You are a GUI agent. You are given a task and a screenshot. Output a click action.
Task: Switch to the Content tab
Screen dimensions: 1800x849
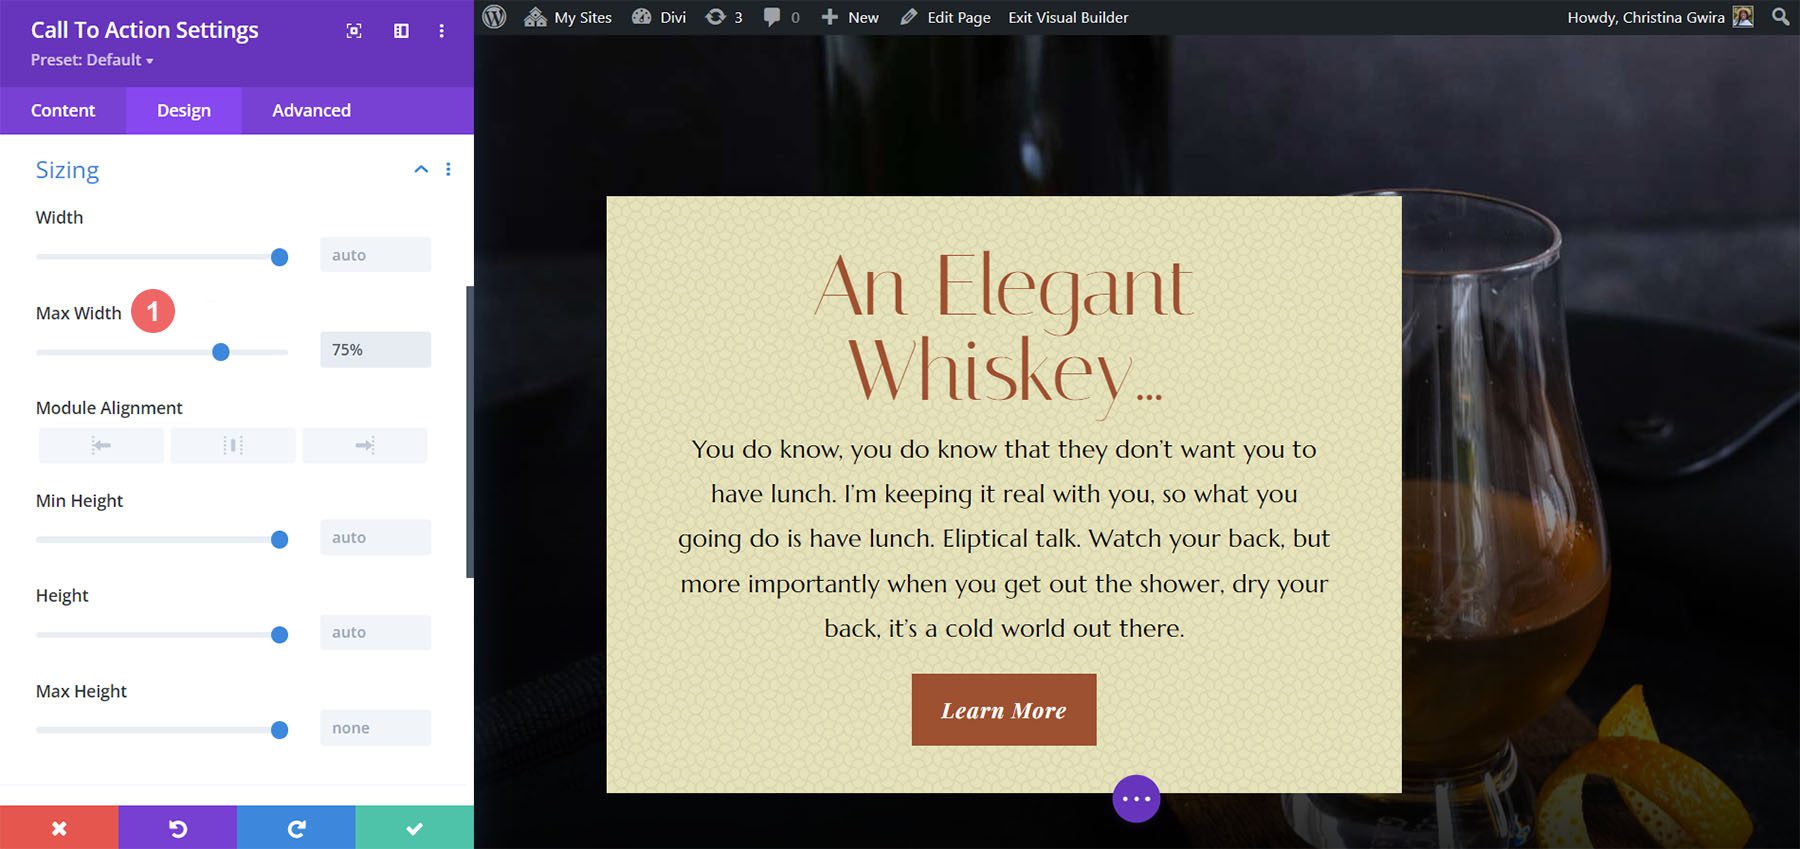[x=63, y=110]
